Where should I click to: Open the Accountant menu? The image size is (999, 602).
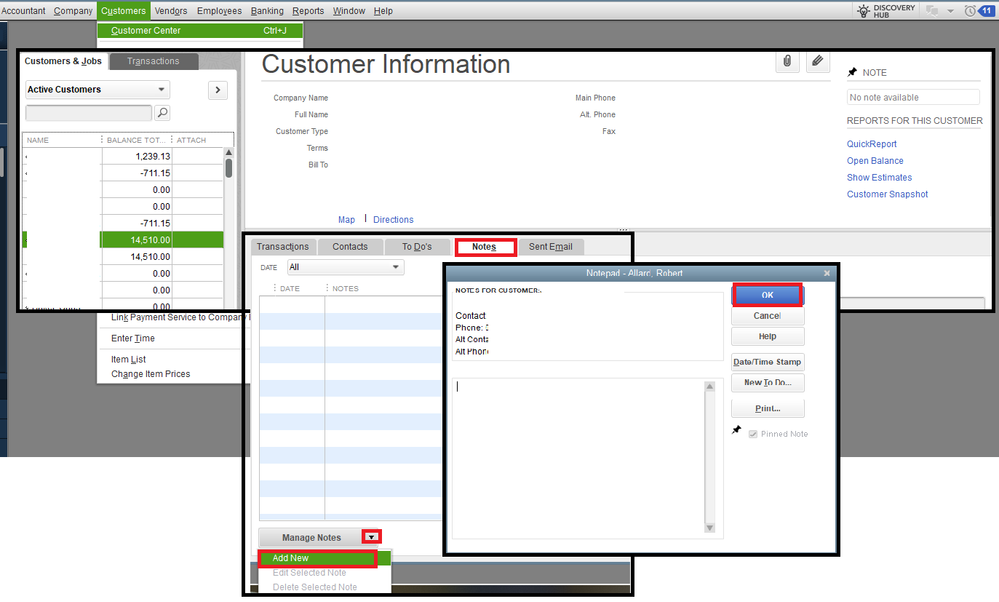click(x=23, y=11)
